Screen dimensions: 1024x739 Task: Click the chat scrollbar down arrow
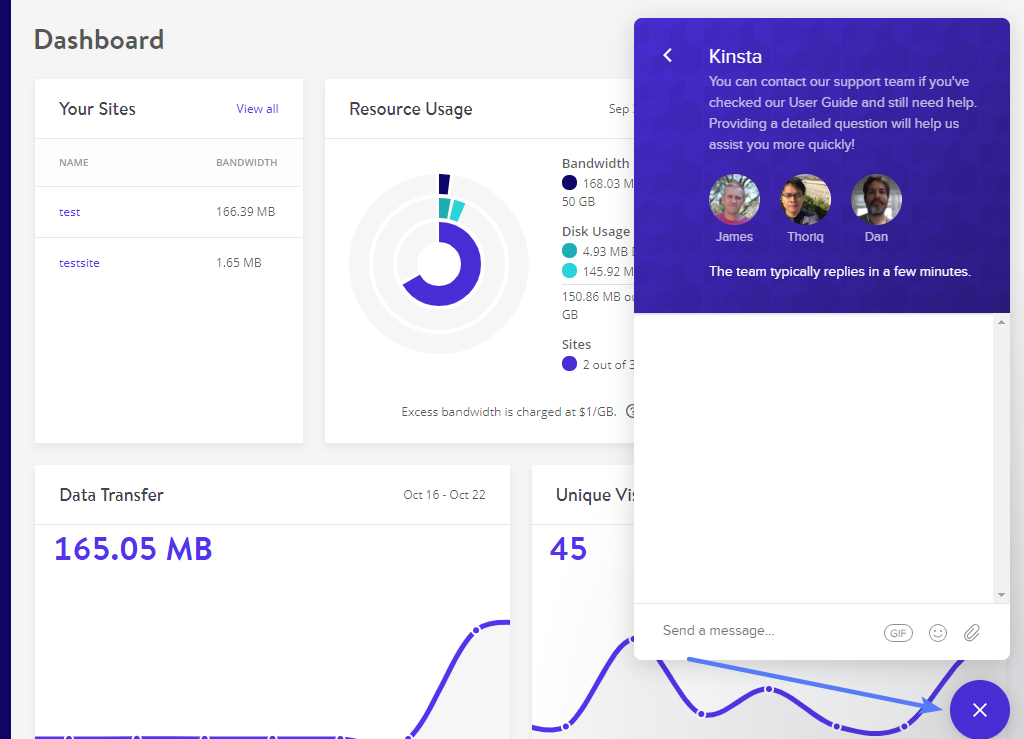1001,595
